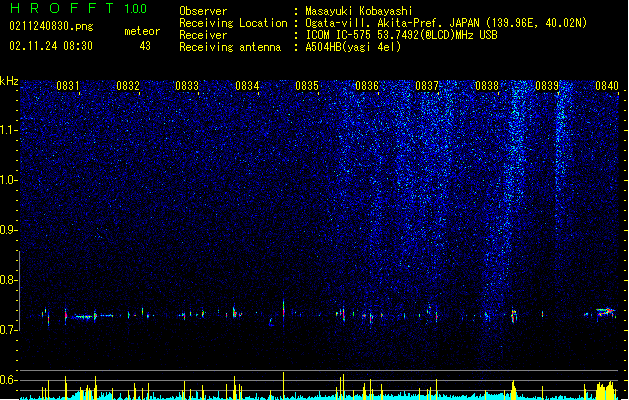Click the Receiving antenna label
This screenshot has height=400, width=629.
pos(230,47)
